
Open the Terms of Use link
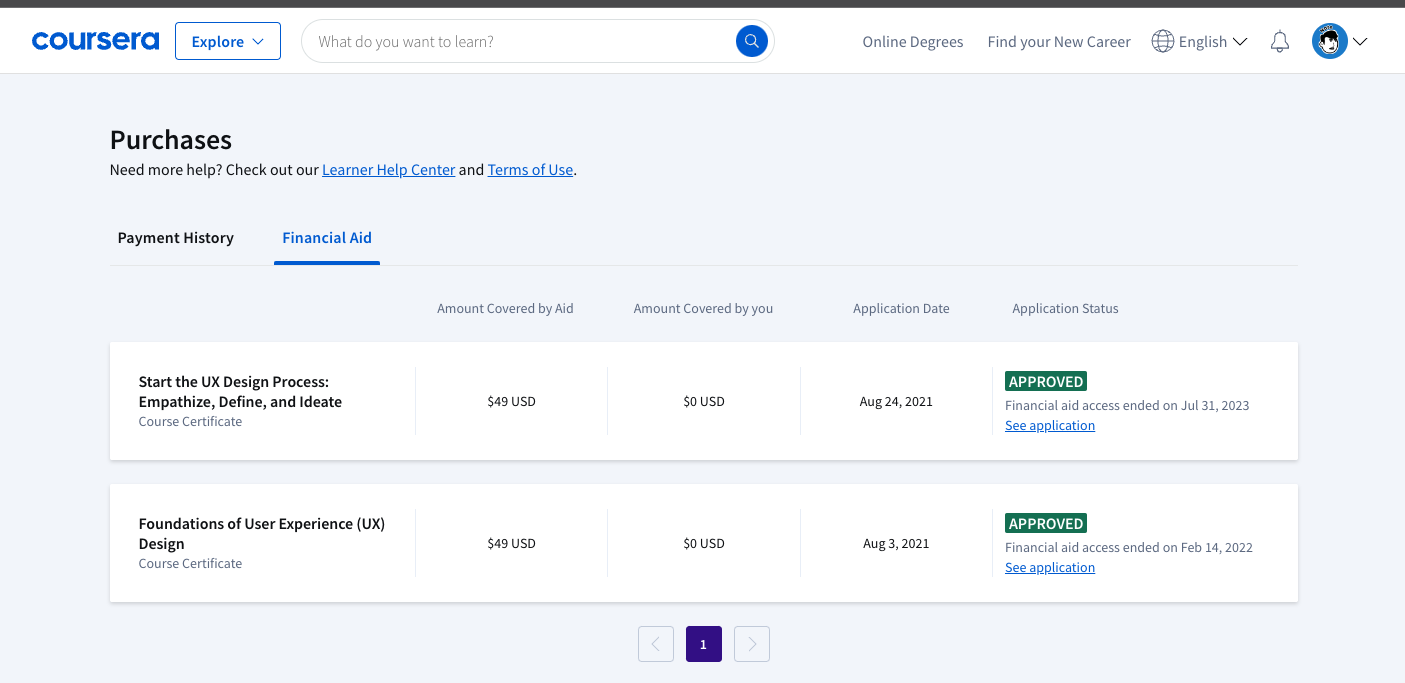pyautogui.click(x=530, y=170)
